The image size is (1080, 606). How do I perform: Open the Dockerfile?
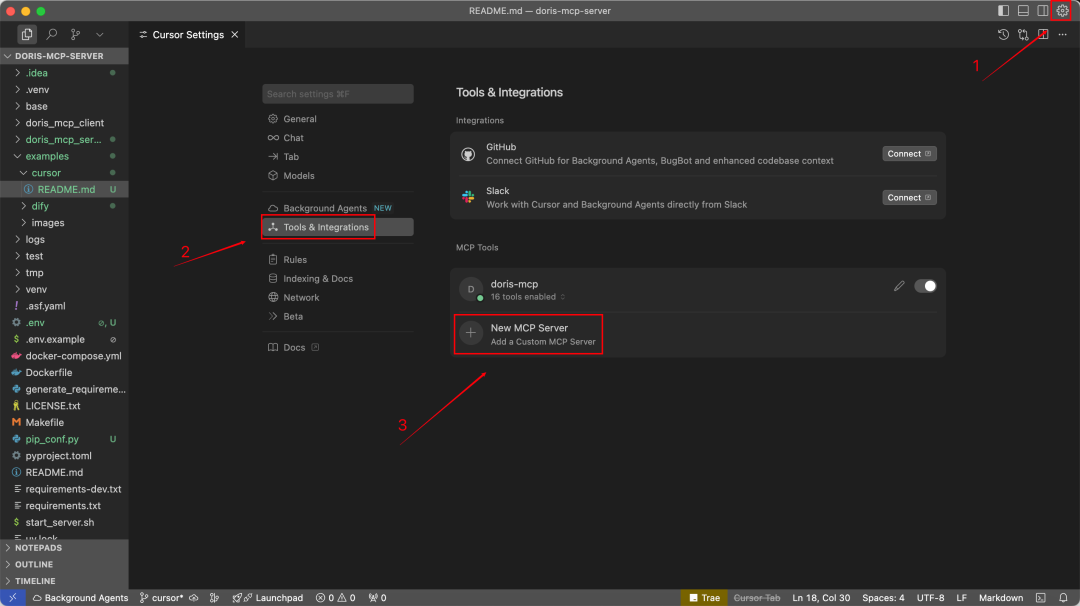64,373
